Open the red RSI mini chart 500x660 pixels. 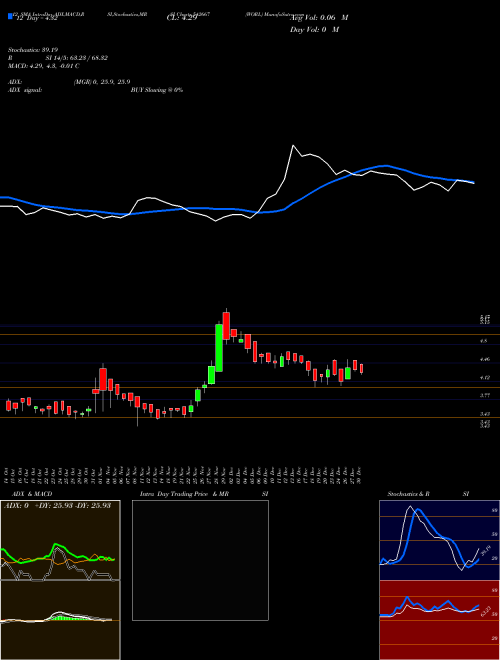[x=439, y=620]
